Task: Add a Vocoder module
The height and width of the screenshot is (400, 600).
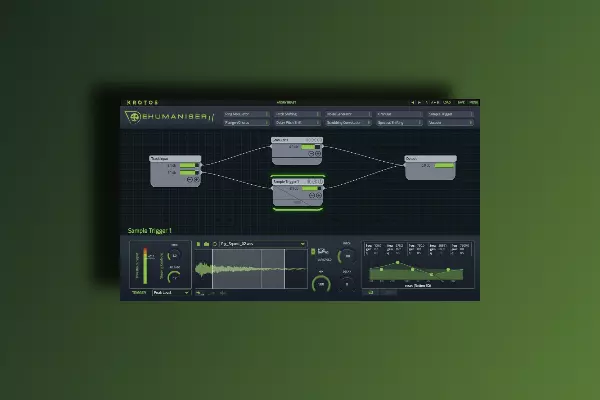Action: [x=451, y=122]
